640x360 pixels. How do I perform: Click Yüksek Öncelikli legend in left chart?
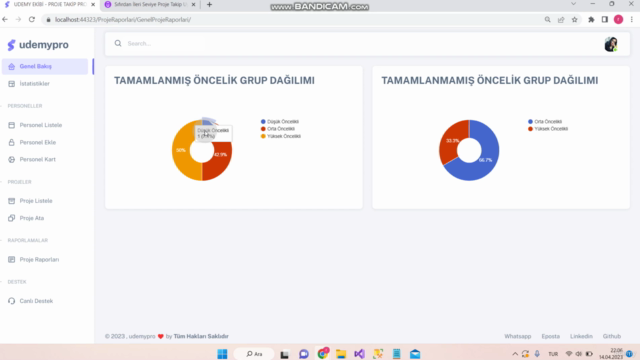(x=281, y=136)
